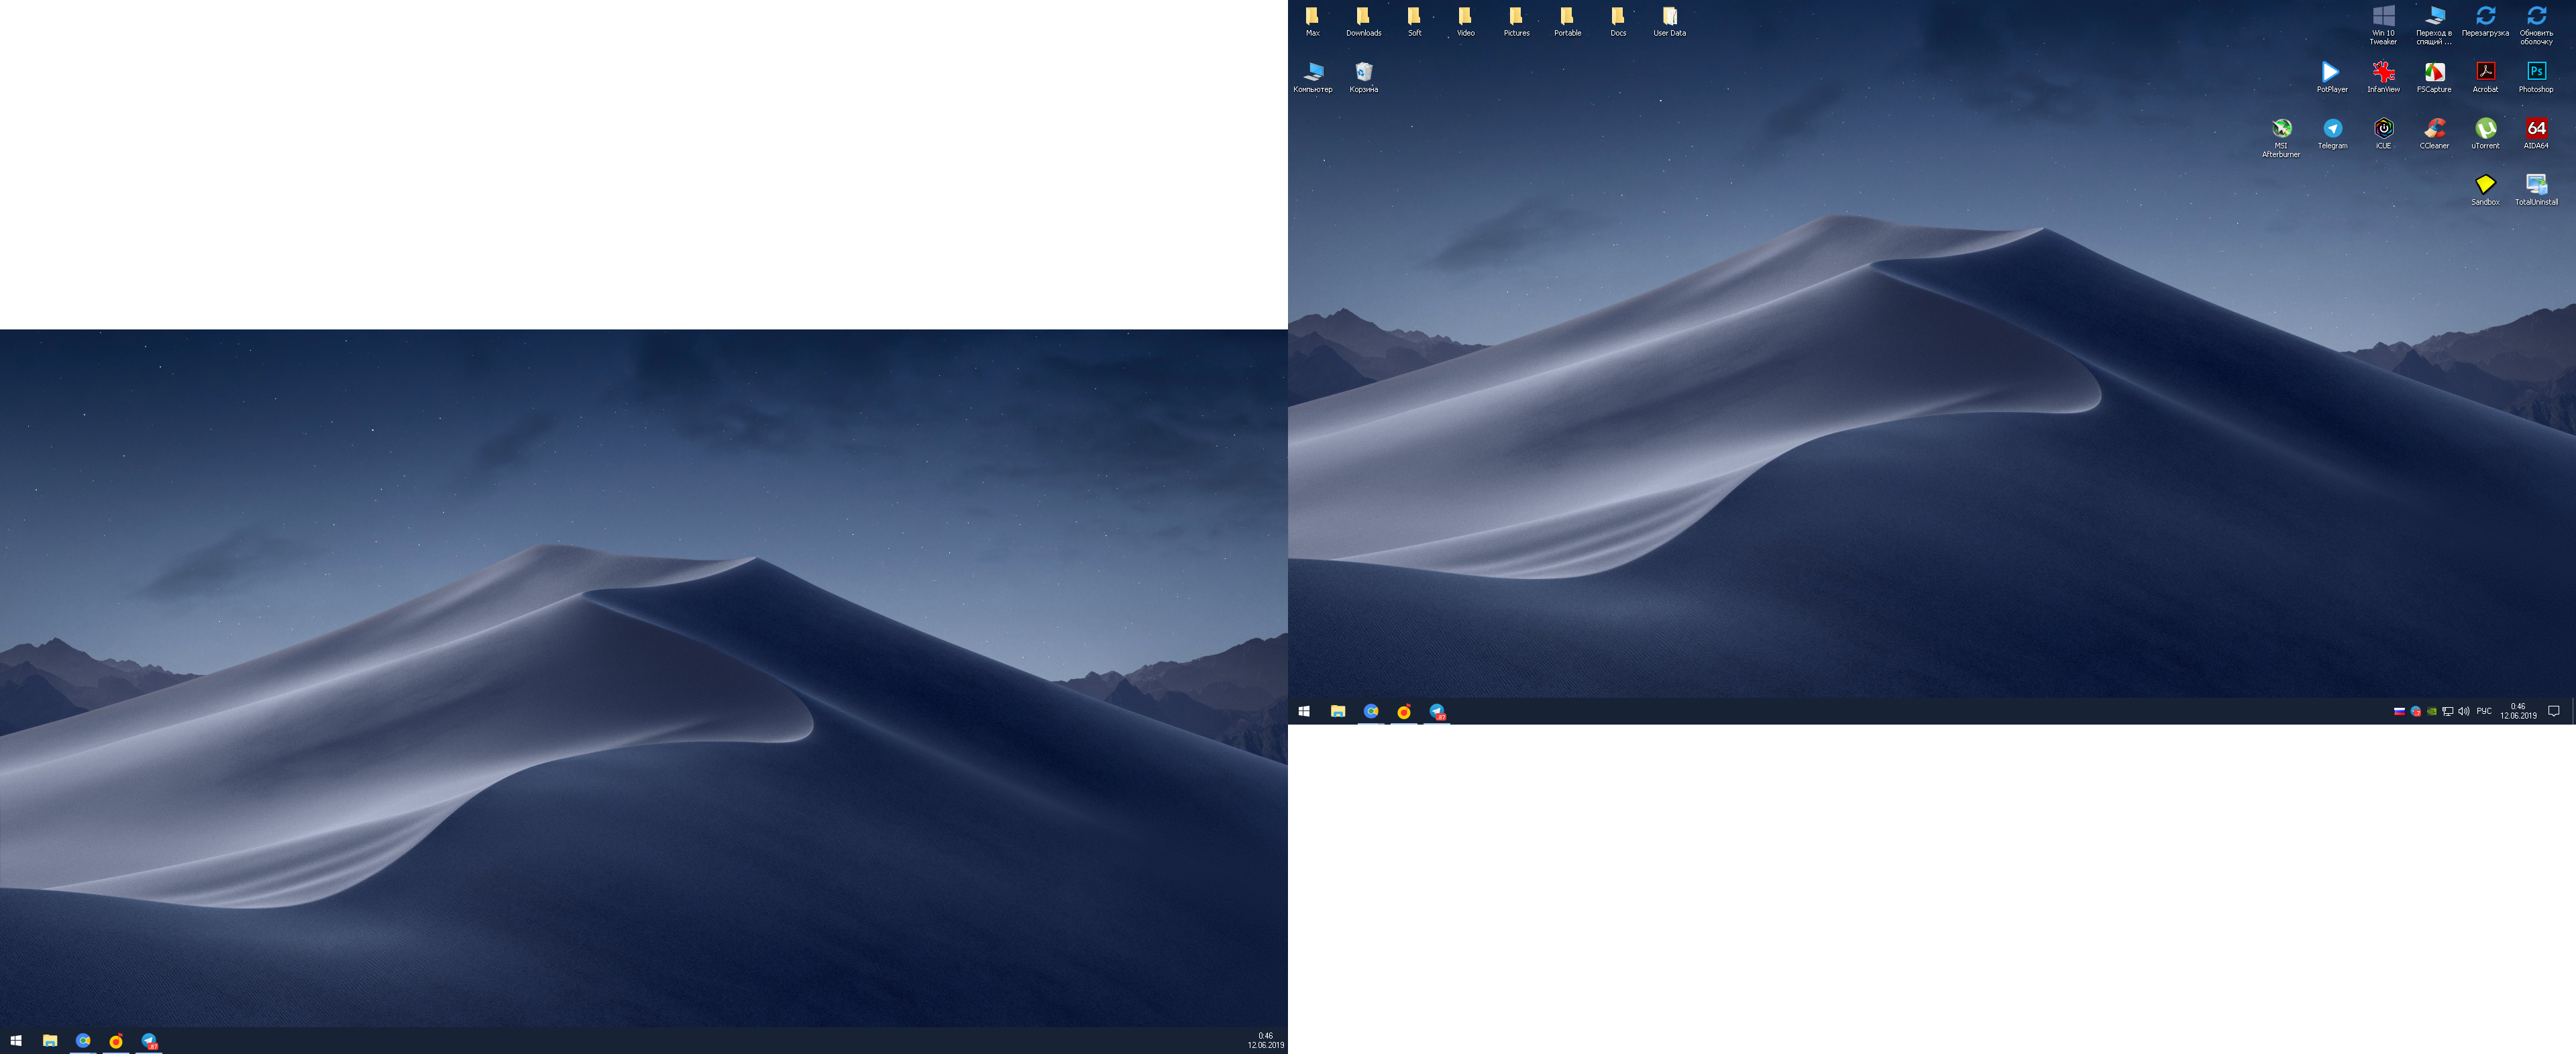The height and width of the screenshot is (1054, 2576).
Task: Launch the TotalUninstall desktop shortcut
Action: pos(2536,190)
